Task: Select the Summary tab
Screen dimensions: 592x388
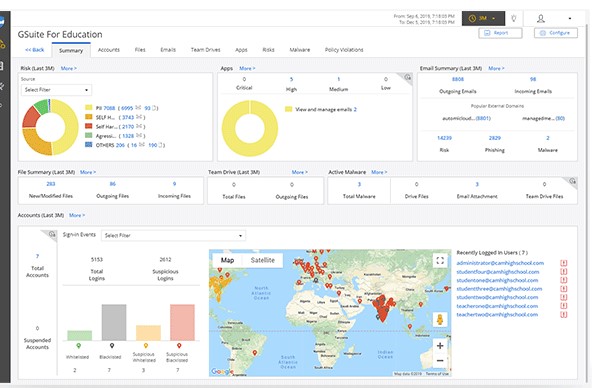Action: tap(71, 50)
